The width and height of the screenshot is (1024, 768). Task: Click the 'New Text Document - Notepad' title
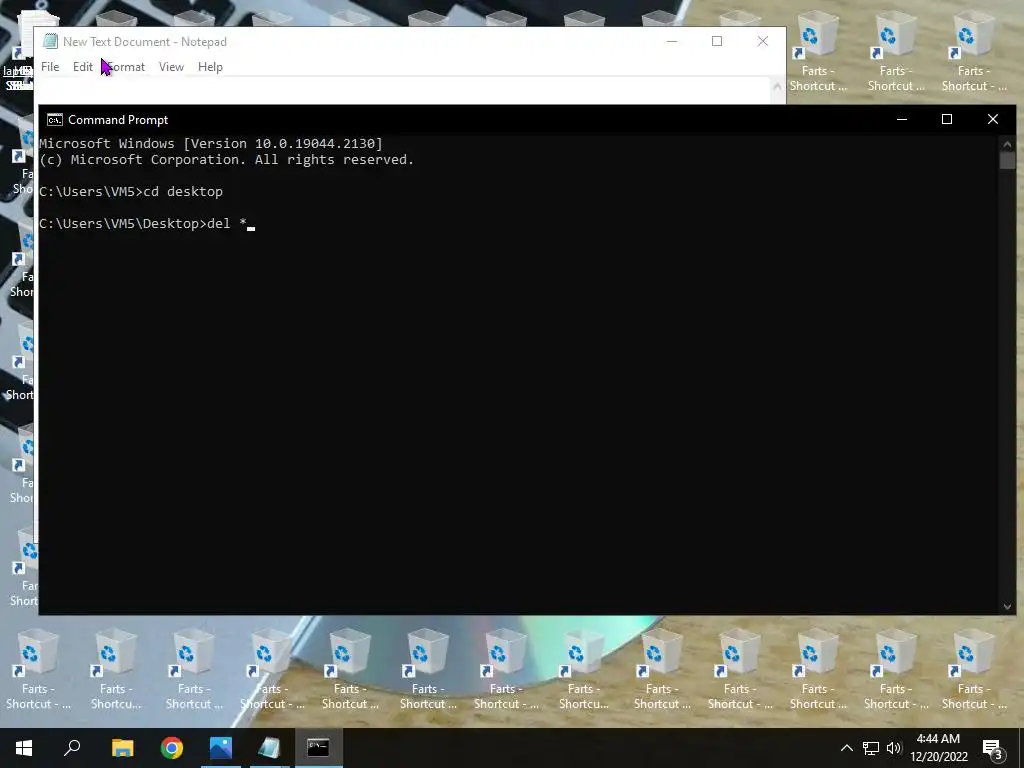click(145, 42)
